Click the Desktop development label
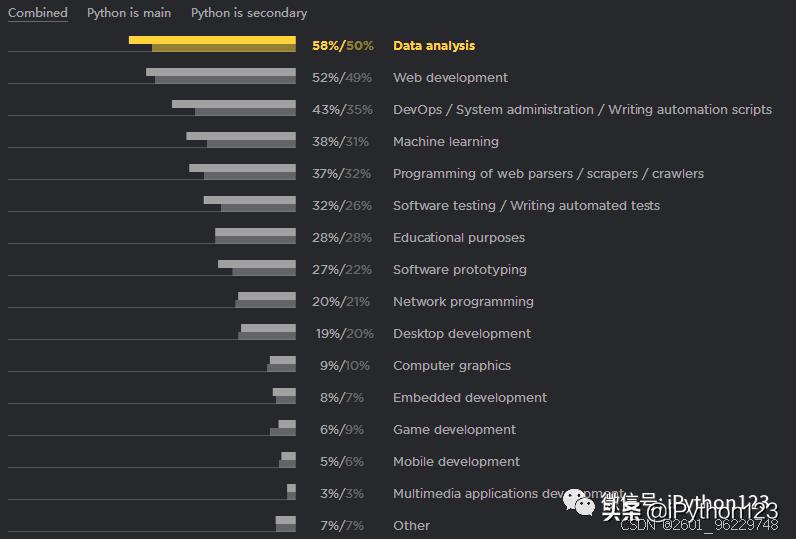The height and width of the screenshot is (539, 796). click(462, 333)
